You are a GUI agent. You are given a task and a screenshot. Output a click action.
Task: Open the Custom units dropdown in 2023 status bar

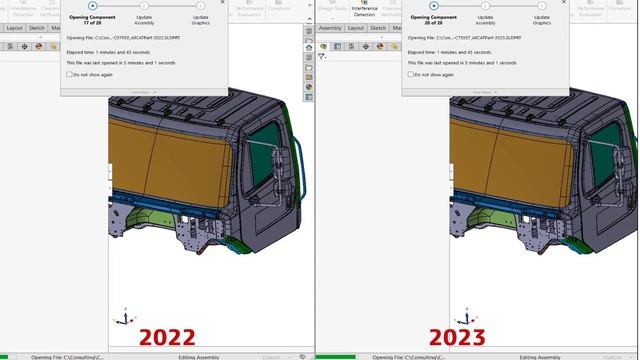coord(617,357)
